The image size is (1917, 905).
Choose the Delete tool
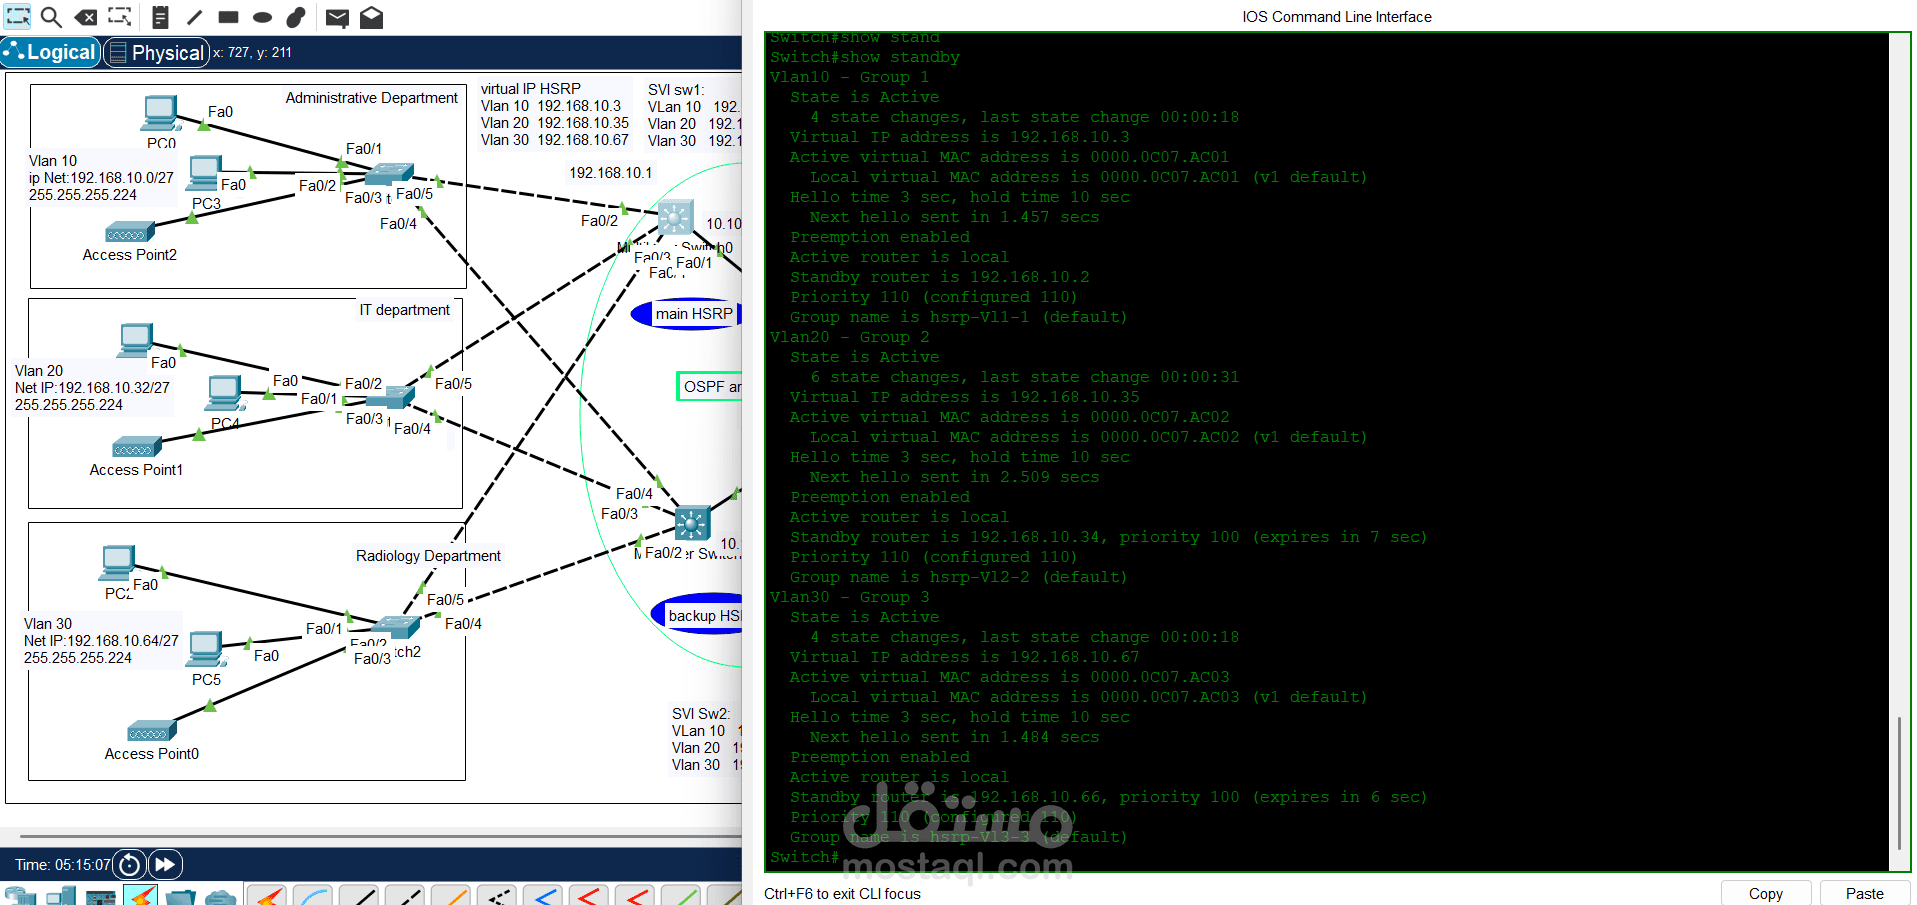coord(86,17)
